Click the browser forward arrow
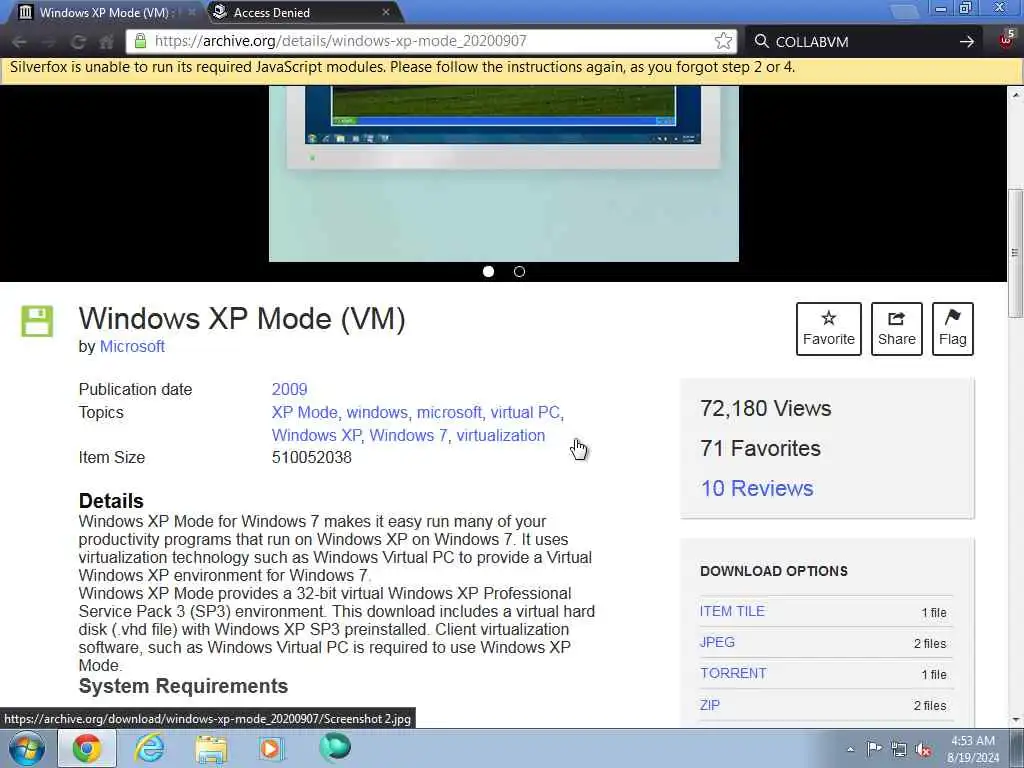 pos(49,42)
